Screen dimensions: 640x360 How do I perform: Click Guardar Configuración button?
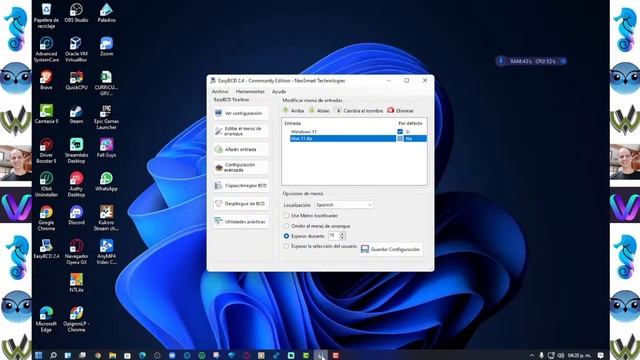click(x=391, y=249)
